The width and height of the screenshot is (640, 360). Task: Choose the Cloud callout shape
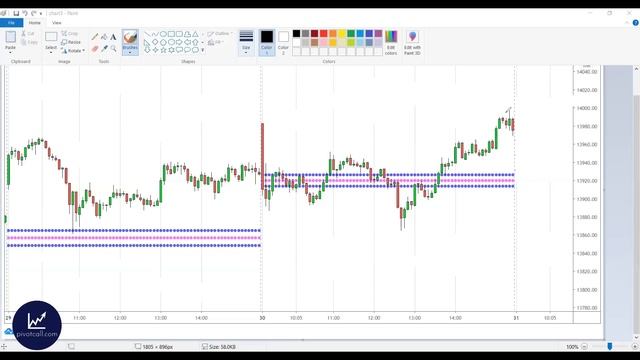(x=196, y=50)
